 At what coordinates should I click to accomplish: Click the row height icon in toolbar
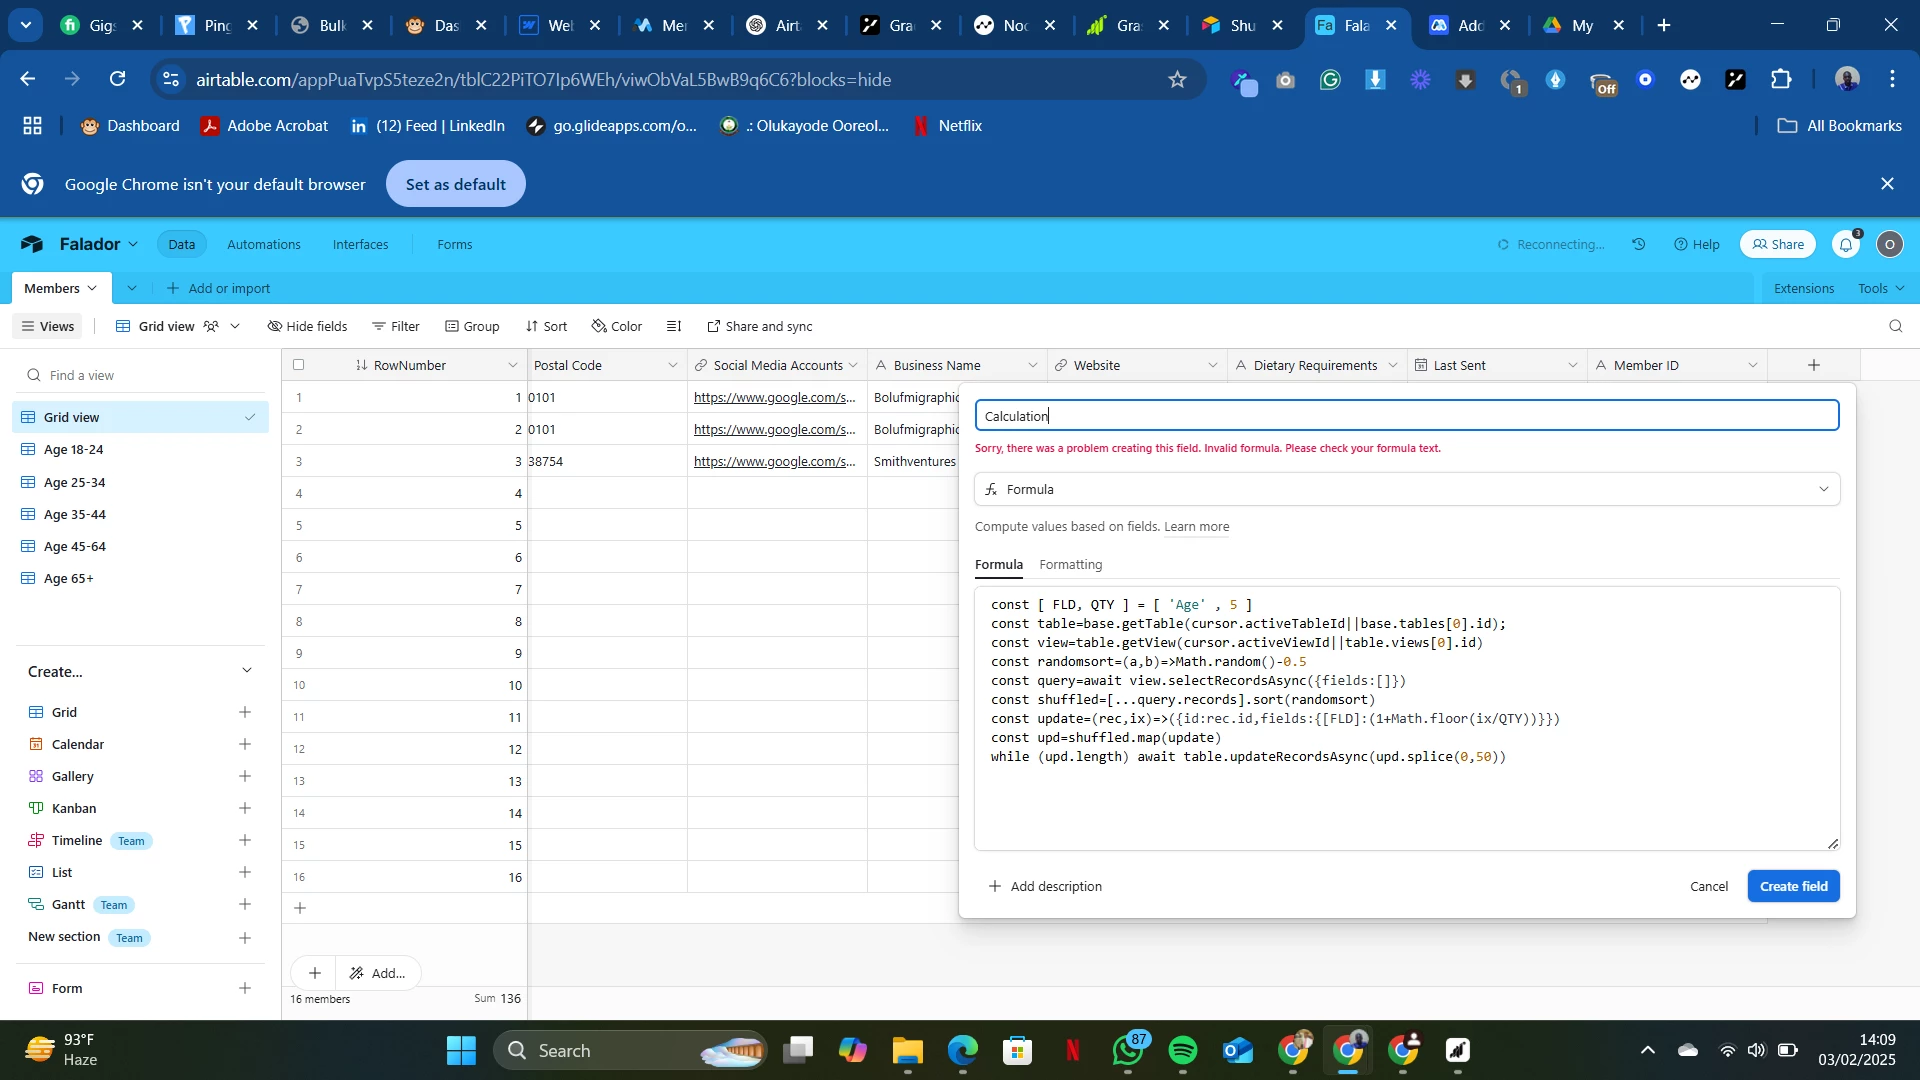(674, 327)
